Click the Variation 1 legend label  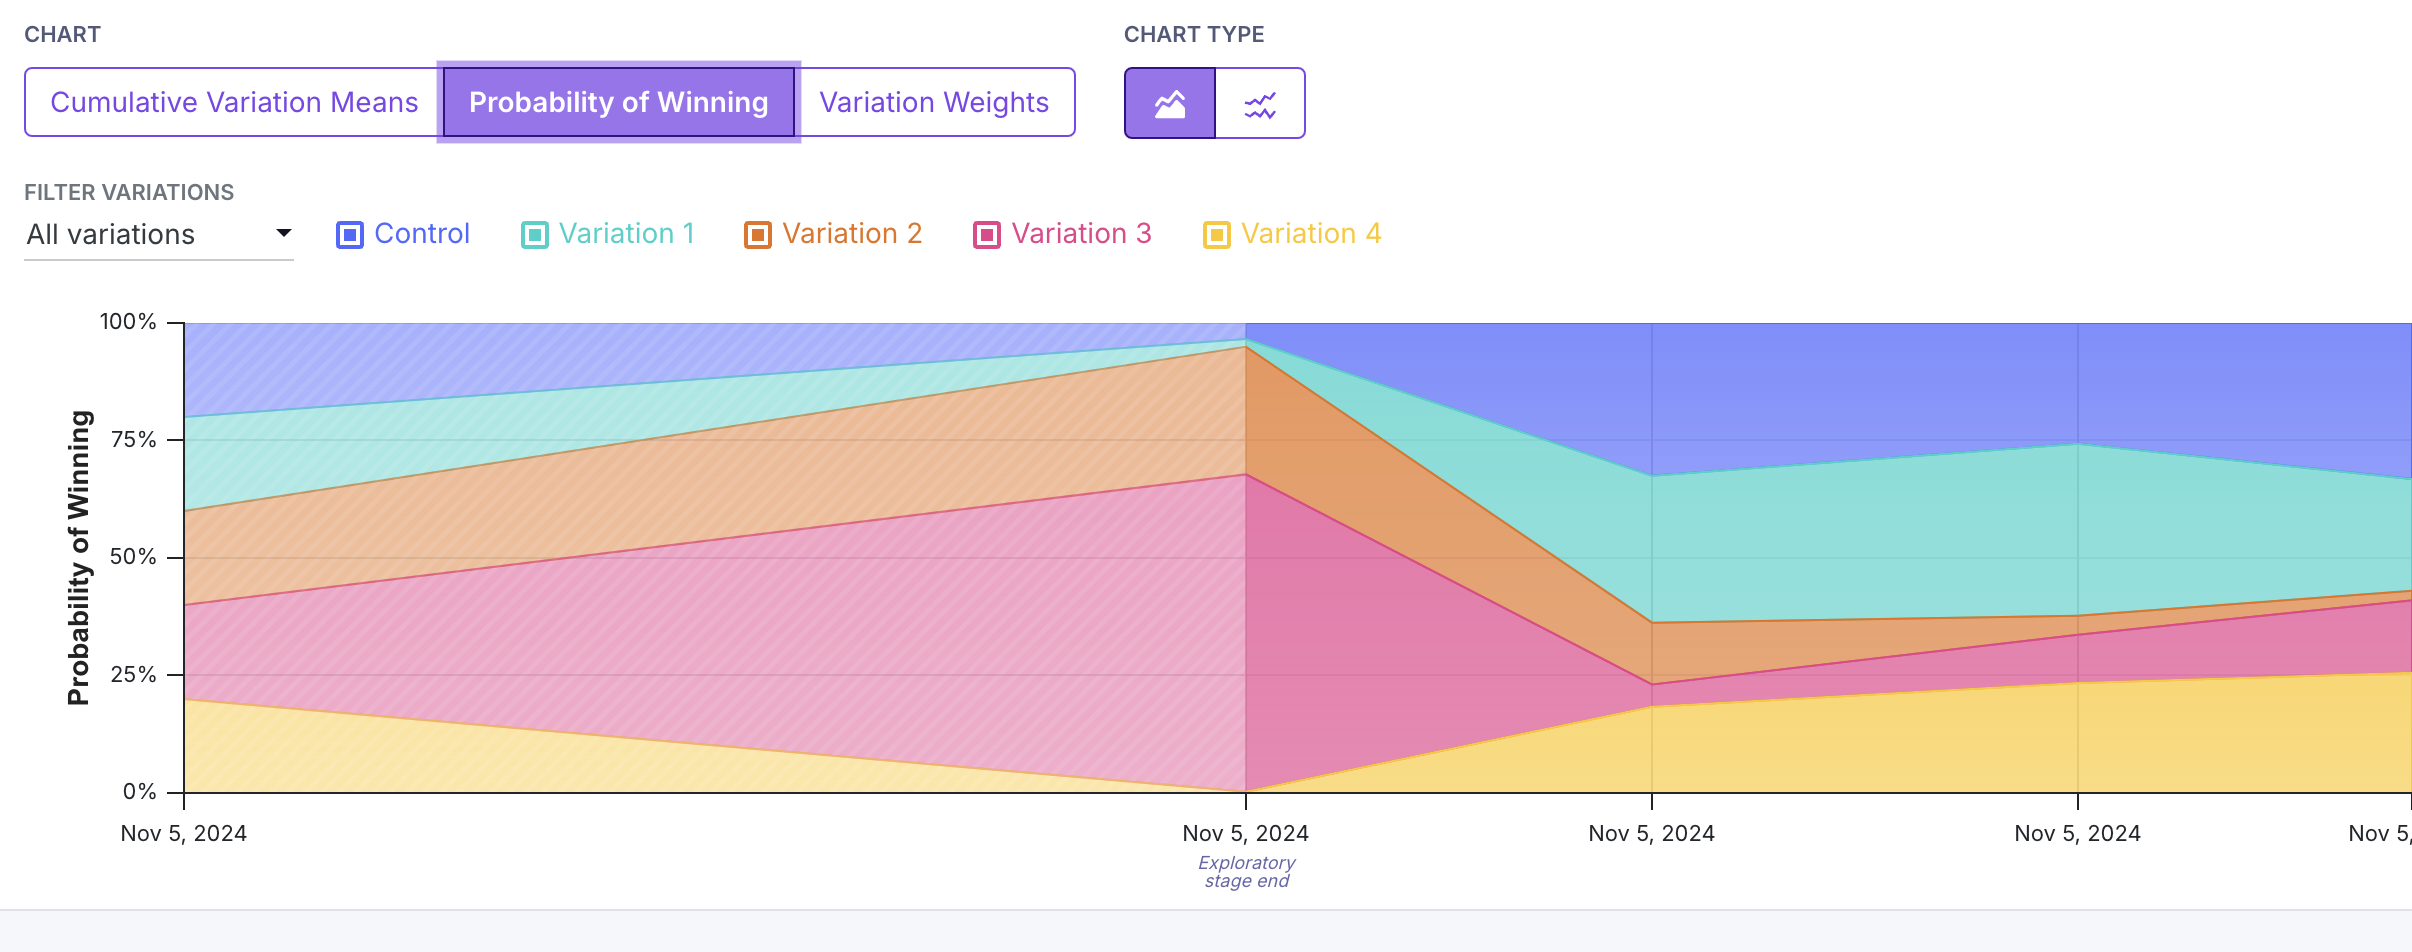tap(627, 234)
